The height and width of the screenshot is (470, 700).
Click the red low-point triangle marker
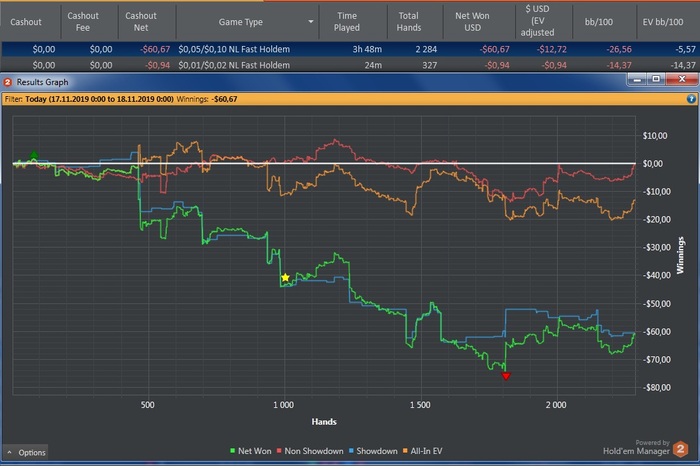pos(506,376)
